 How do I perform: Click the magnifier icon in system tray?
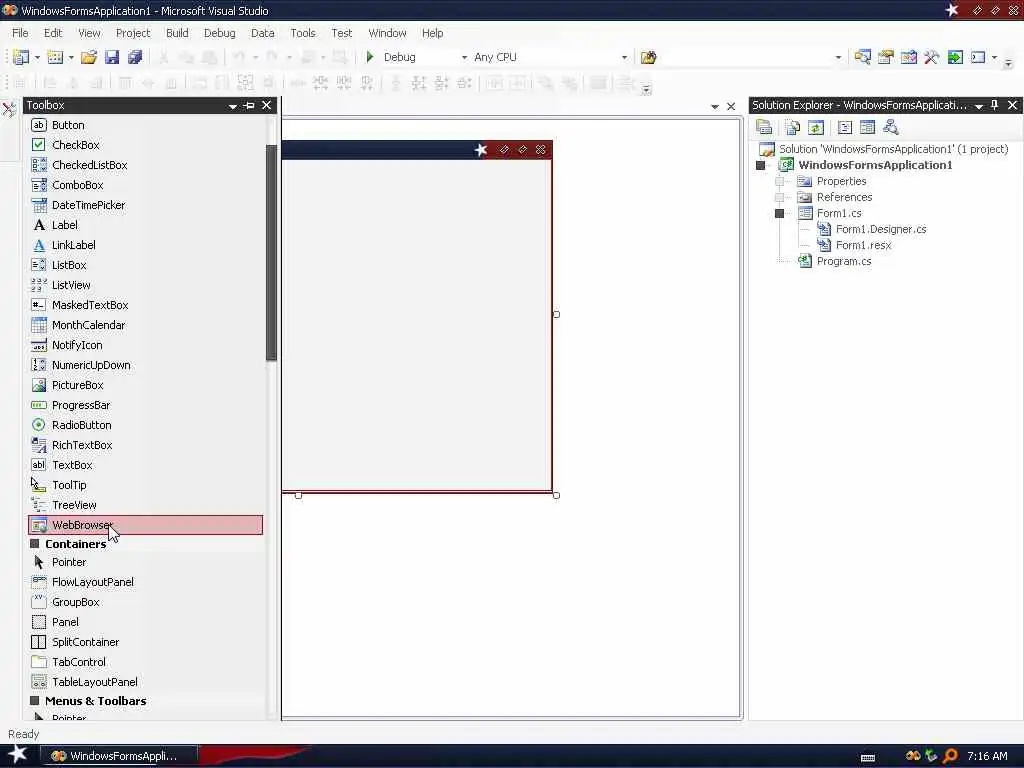(x=950, y=756)
